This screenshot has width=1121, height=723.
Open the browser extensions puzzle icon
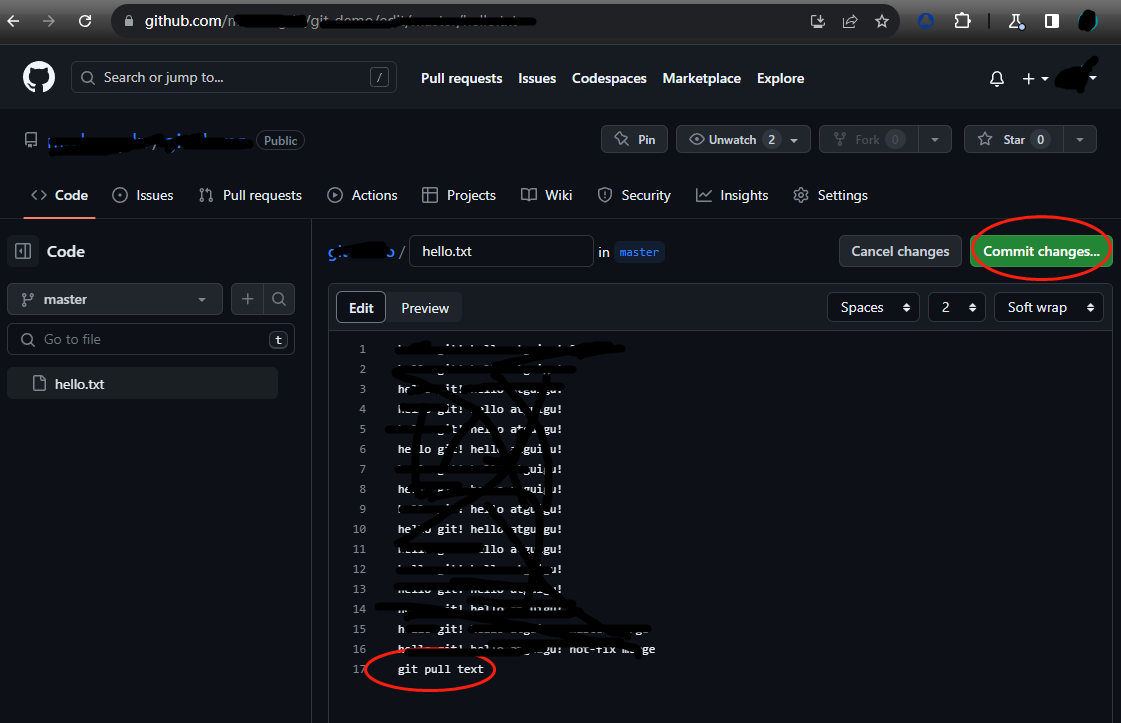click(962, 21)
